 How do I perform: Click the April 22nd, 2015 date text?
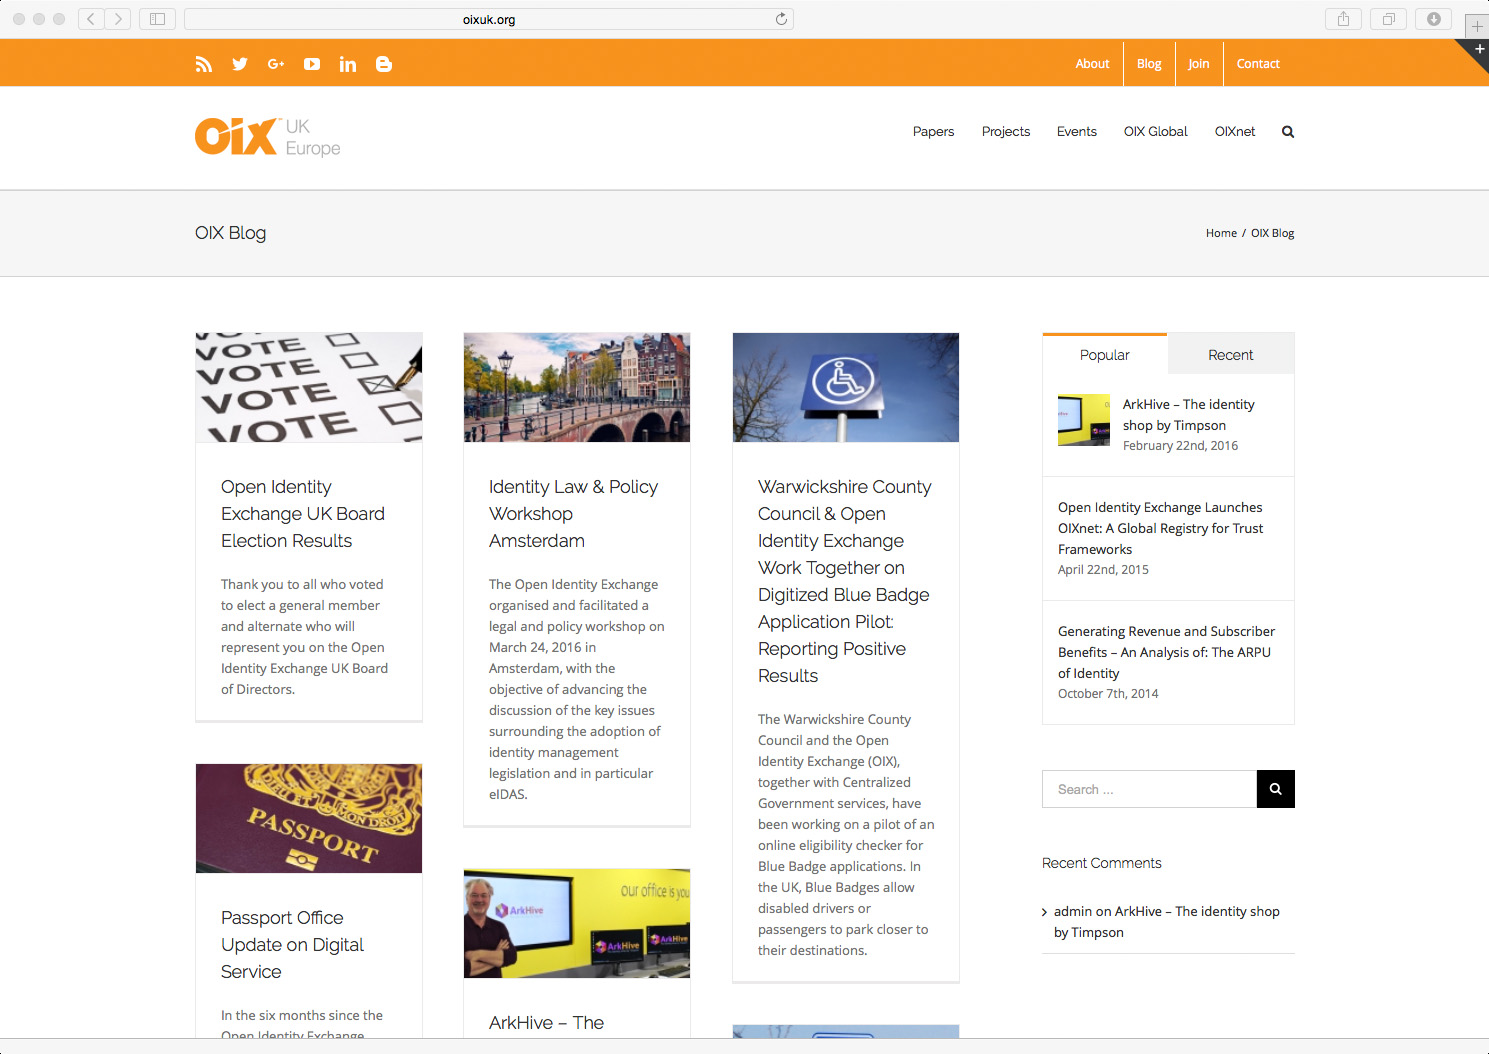(1103, 570)
